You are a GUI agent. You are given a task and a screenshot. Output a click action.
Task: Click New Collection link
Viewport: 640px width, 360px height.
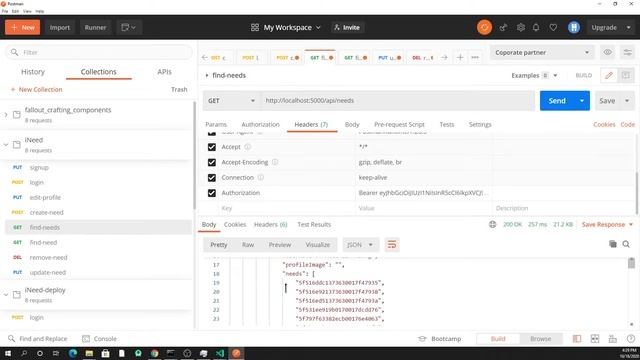[x=36, y=89]
